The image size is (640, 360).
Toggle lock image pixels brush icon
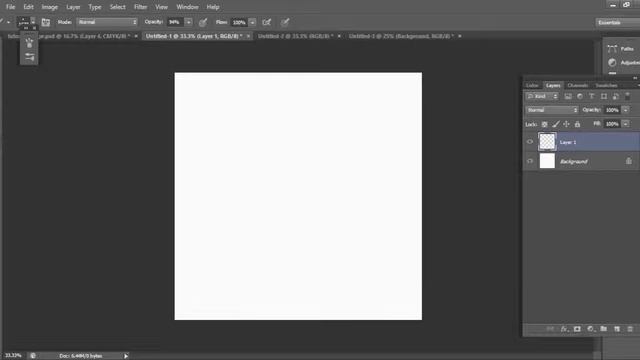click(556, 124)
